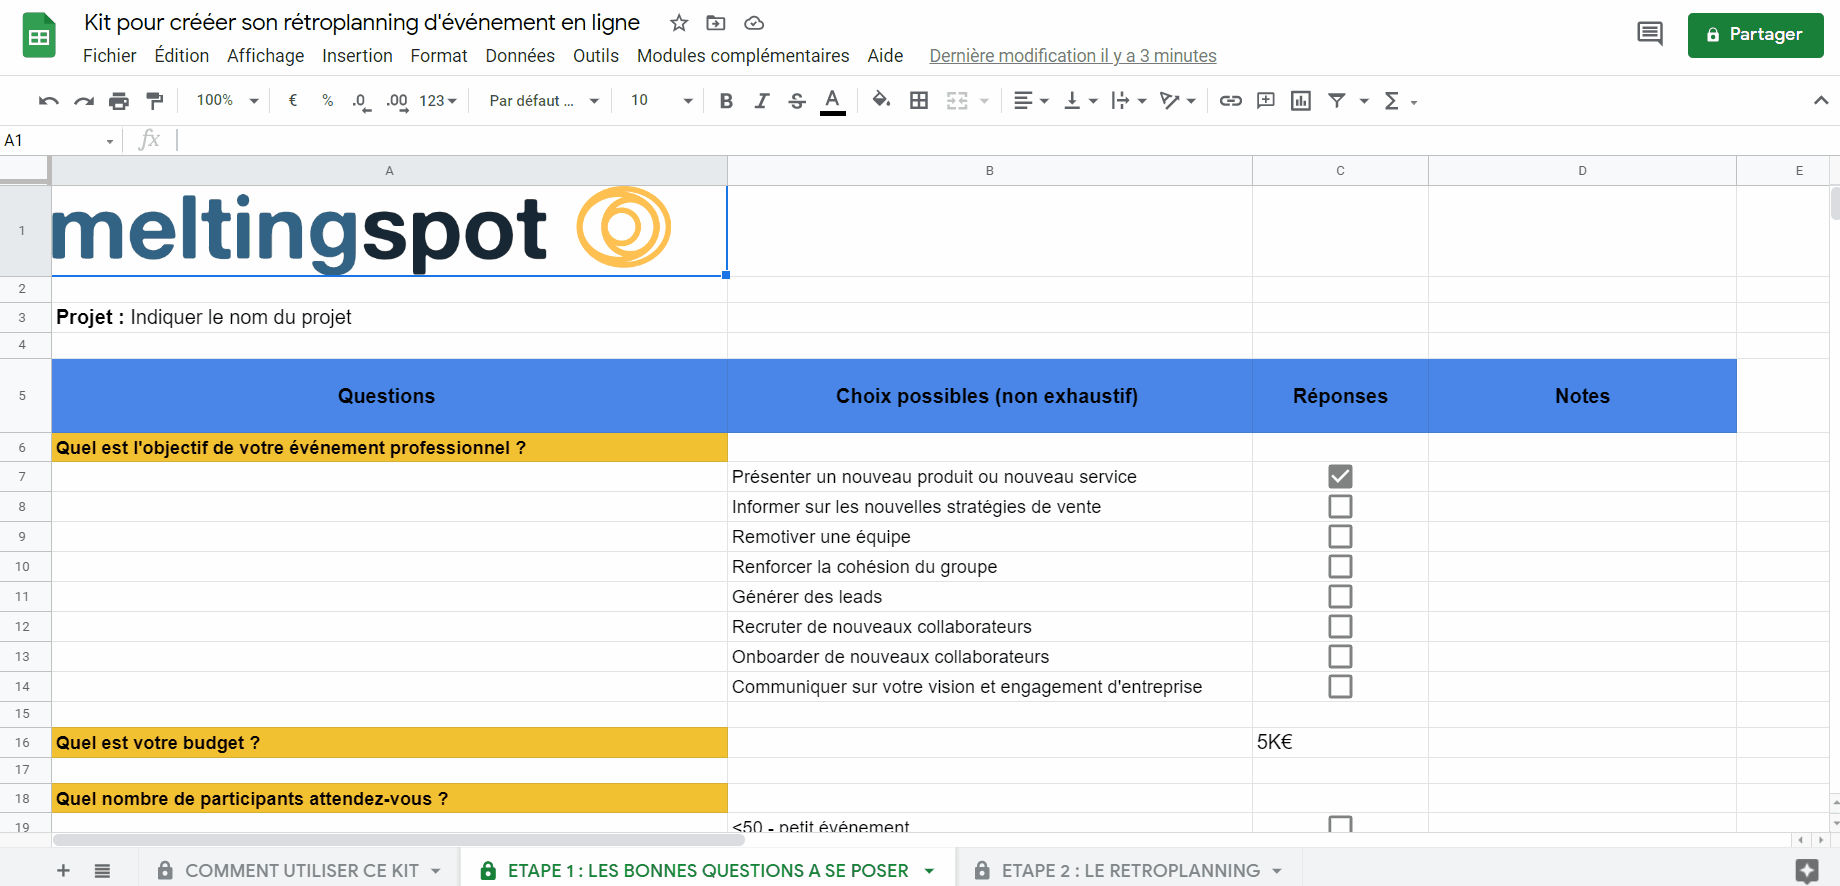Image resolution: width=1840 pixels, height=886 pixels.
Task: Toggle italic formatting
Action: point(761,101)
